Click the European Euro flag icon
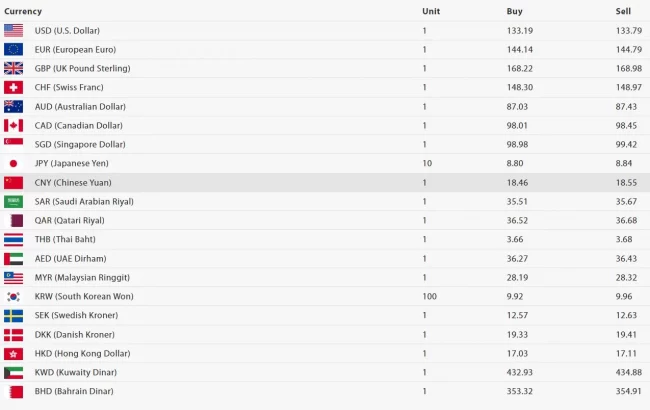This screenshot has height=410, width=650. tap(14, 49)
